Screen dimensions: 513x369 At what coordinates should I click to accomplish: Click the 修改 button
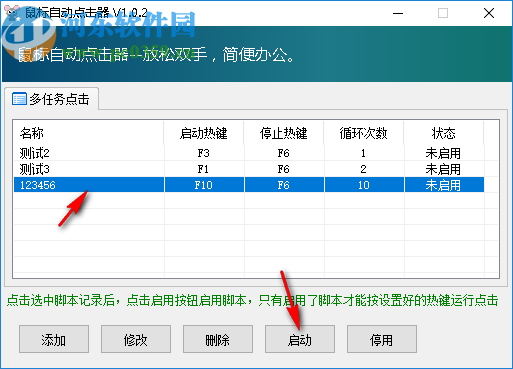click(136, 339)
